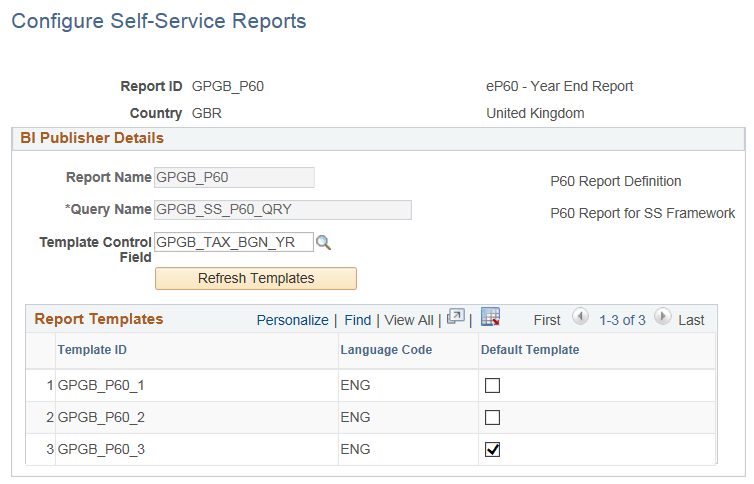The width and height of the screenshot is (754, 484).
Task: Show previous row arrow in grid
Action: pos(580,318)
